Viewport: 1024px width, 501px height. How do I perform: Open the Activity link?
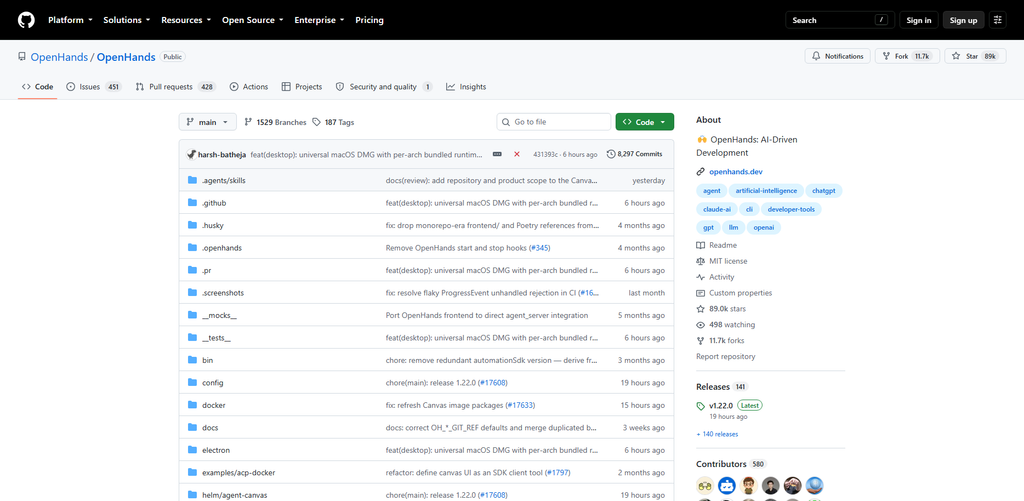point(715,277)
